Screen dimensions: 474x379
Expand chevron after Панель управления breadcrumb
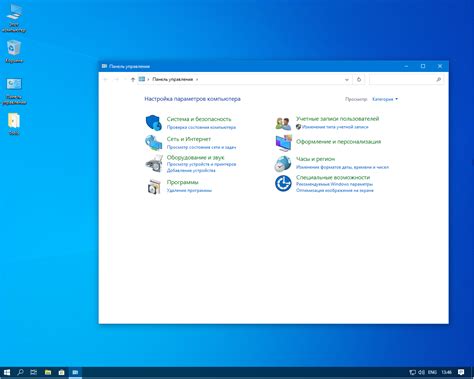197,79
